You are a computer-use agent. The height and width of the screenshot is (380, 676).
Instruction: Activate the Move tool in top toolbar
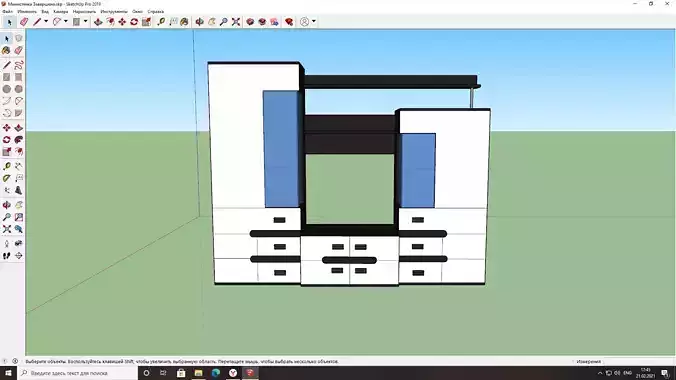point(122,22)
